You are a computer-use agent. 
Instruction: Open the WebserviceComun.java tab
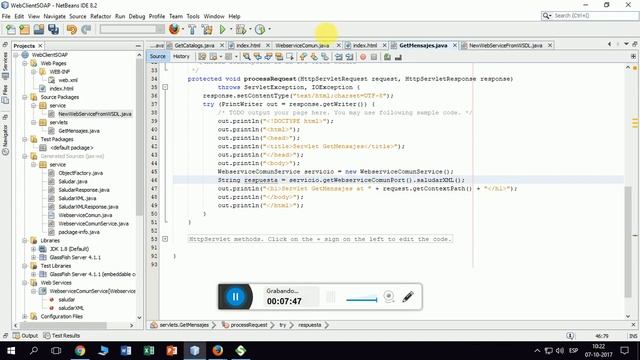point(302,45)
